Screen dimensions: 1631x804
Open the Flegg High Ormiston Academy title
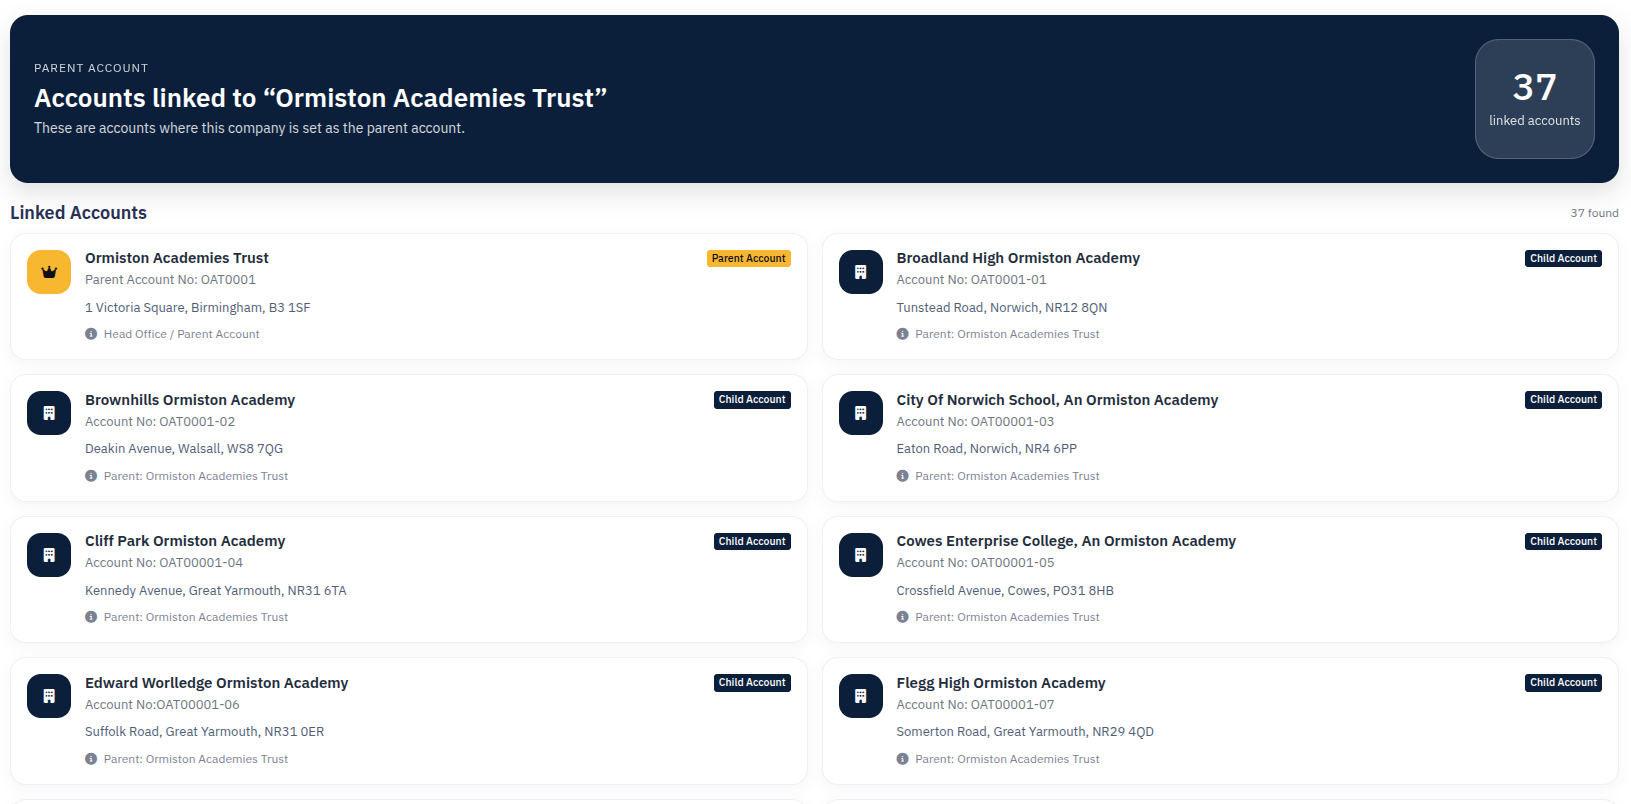1001,683
